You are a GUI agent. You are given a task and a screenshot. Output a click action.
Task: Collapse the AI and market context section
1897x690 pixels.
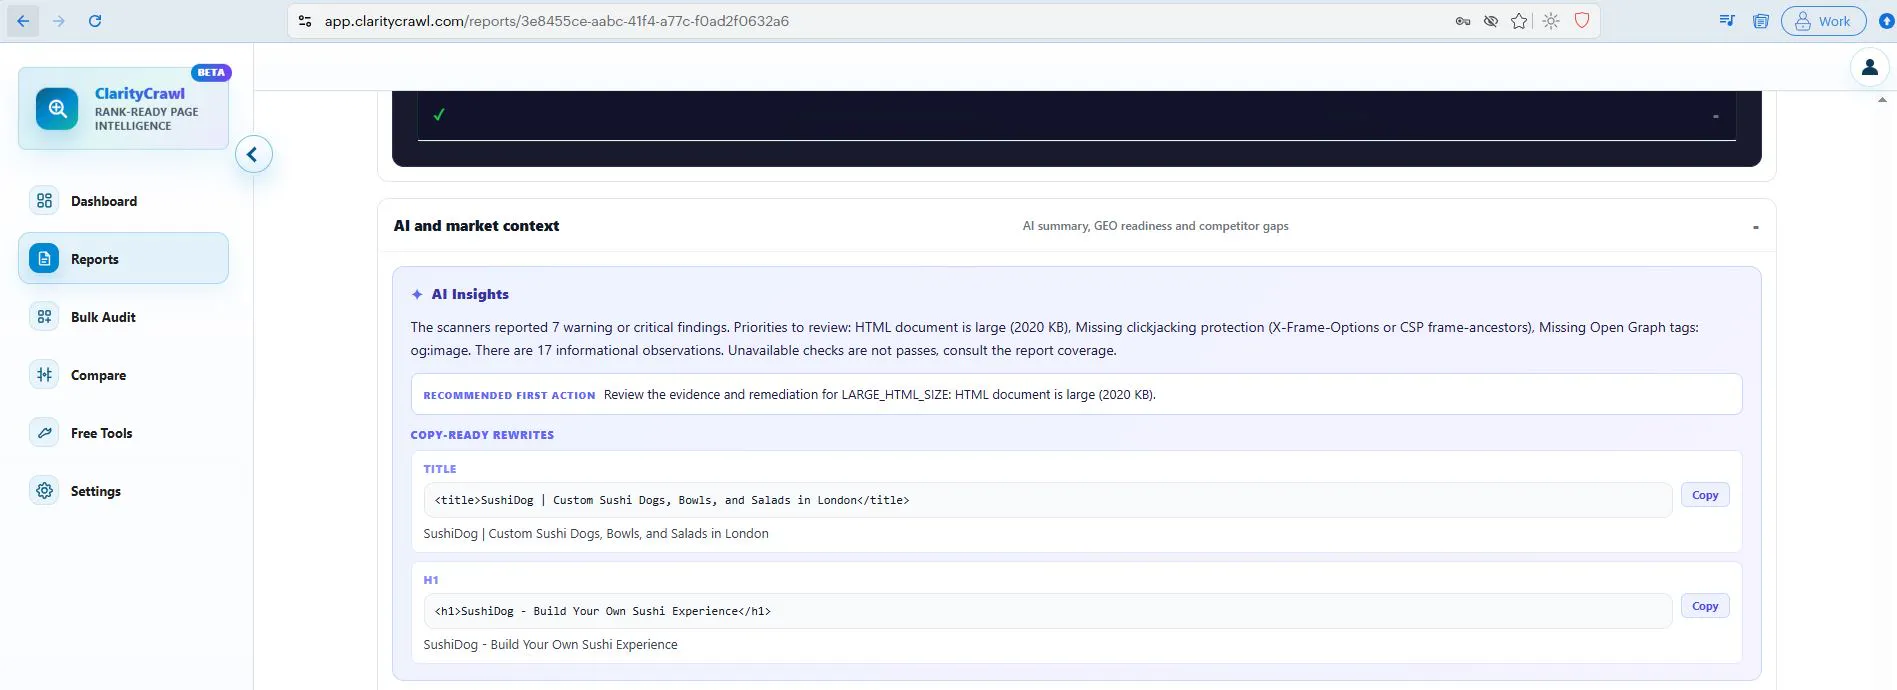pyautogui.click(x=1755, y=227)
